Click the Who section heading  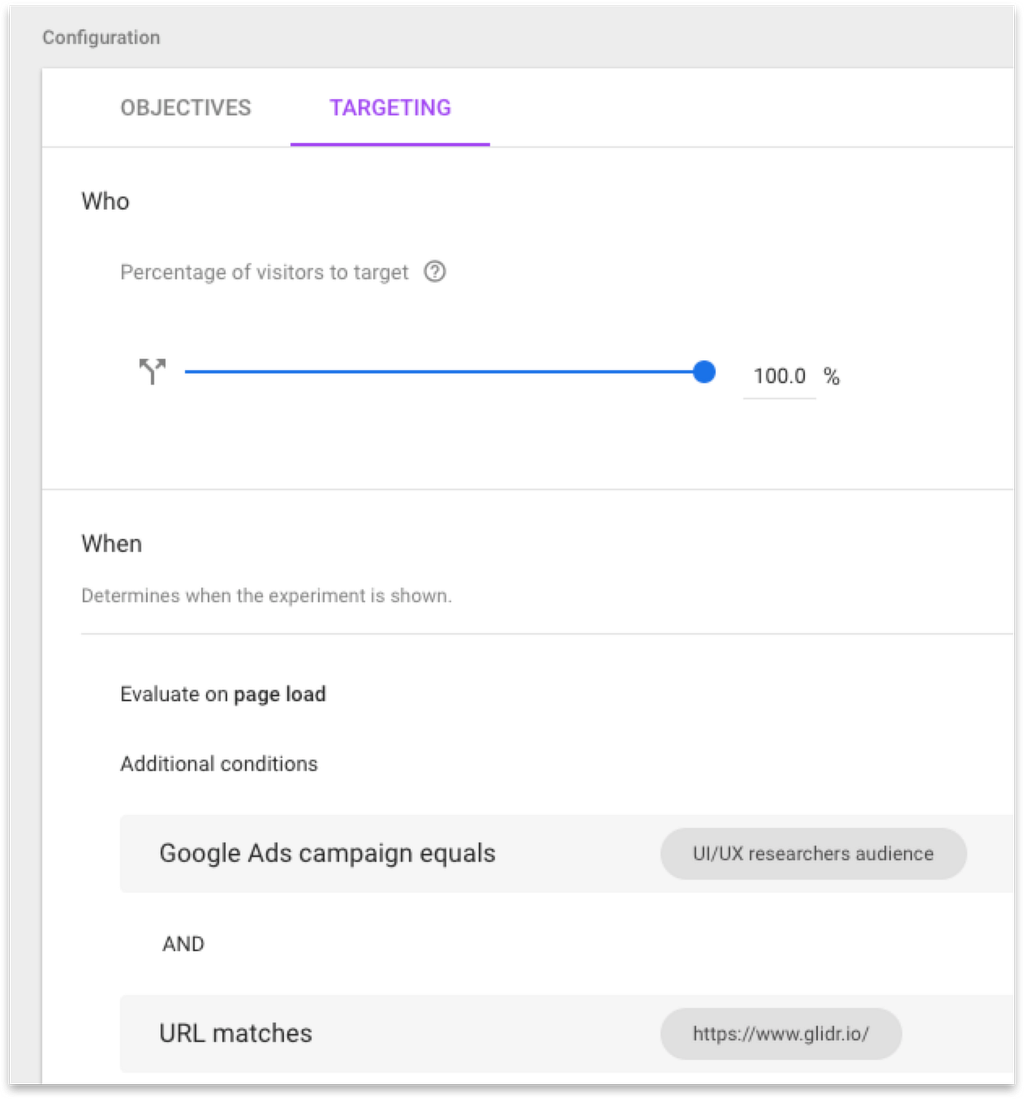pos(105,201)
